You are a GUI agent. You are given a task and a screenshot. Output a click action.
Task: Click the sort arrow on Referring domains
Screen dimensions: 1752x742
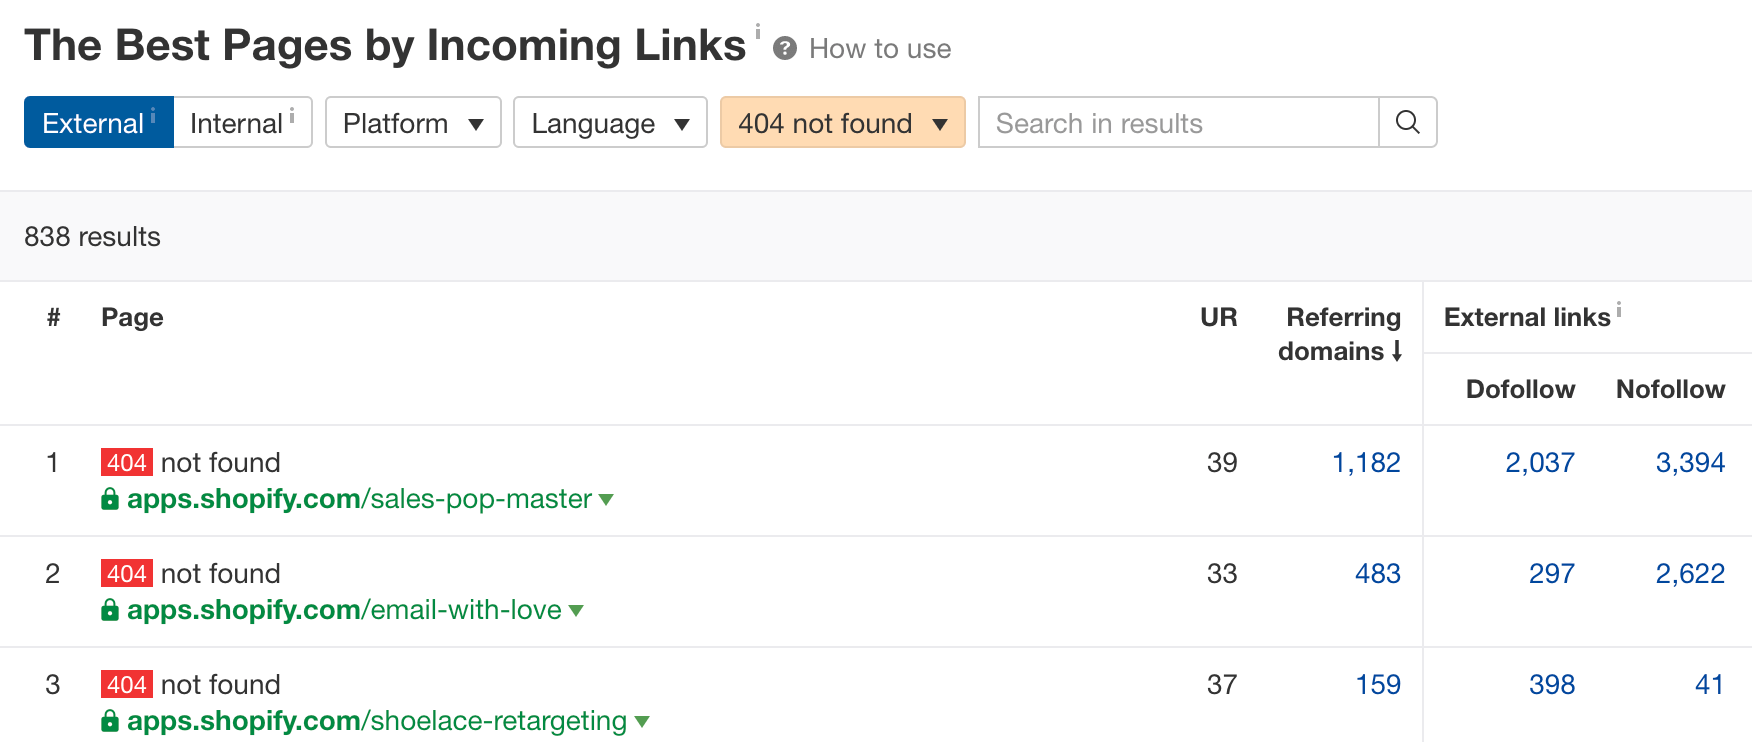pos(1397,351)
